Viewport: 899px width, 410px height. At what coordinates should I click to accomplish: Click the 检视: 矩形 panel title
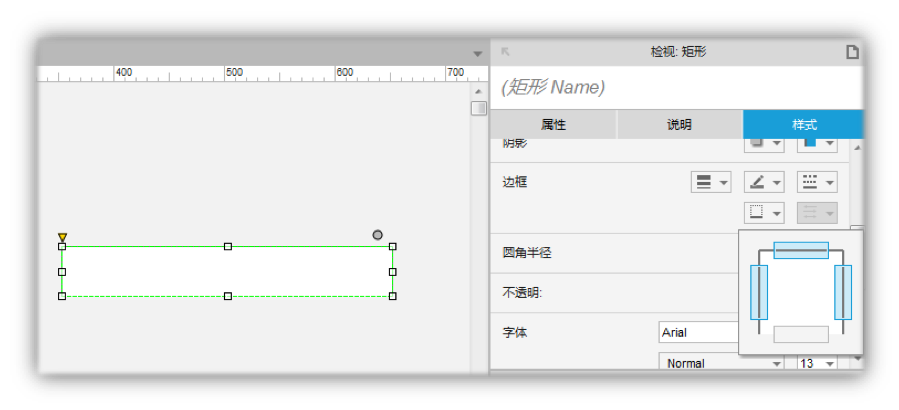pyautogui.click(x=678, y=52)
